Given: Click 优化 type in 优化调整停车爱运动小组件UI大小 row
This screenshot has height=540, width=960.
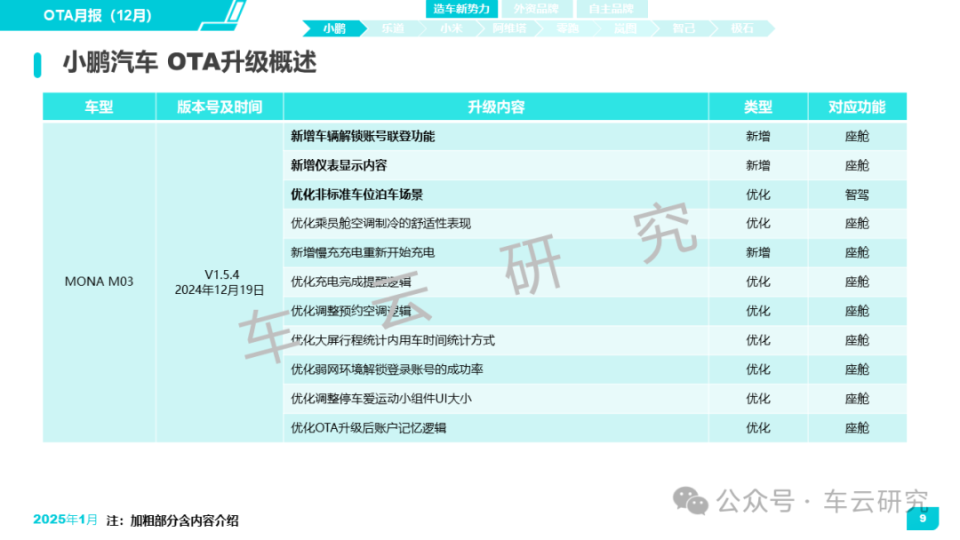Looking at the screenshot, I should tap(758, 399).
